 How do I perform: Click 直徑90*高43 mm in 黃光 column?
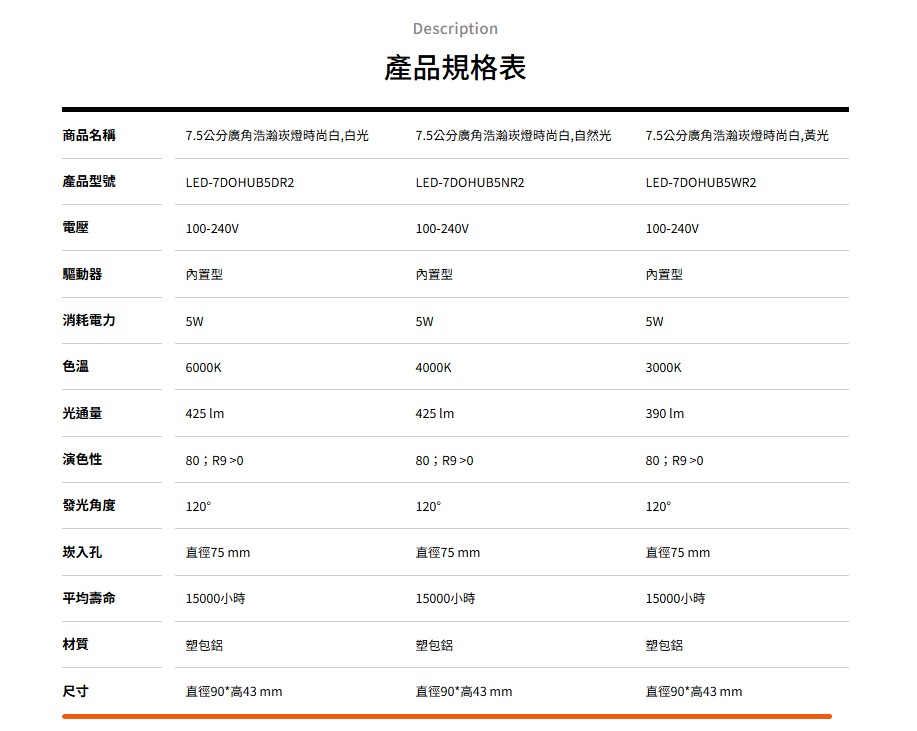pos(694,692)
